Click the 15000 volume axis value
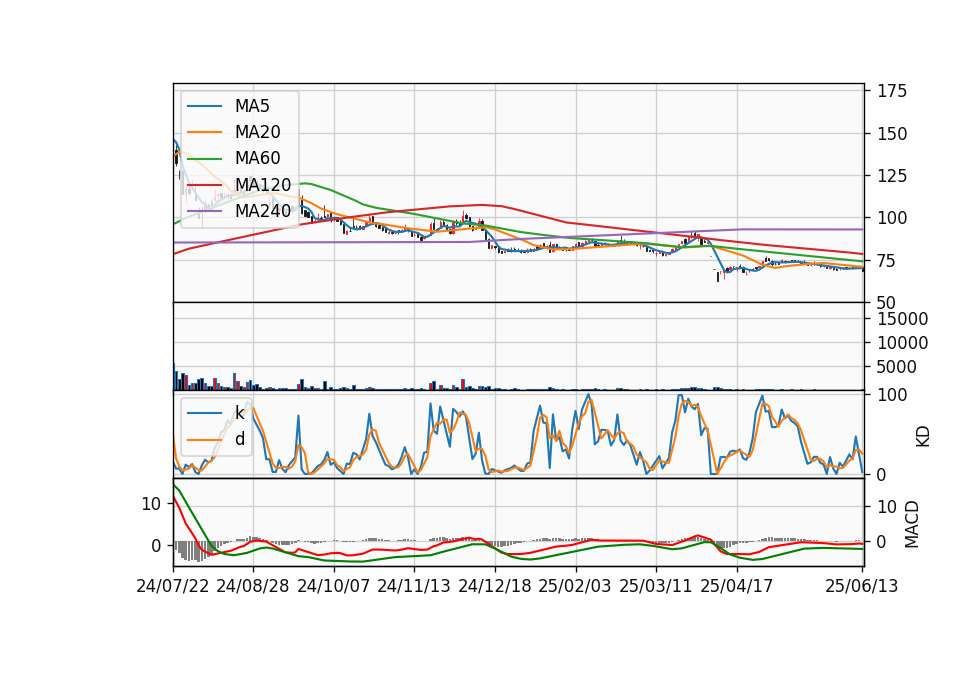 [902, 319]
